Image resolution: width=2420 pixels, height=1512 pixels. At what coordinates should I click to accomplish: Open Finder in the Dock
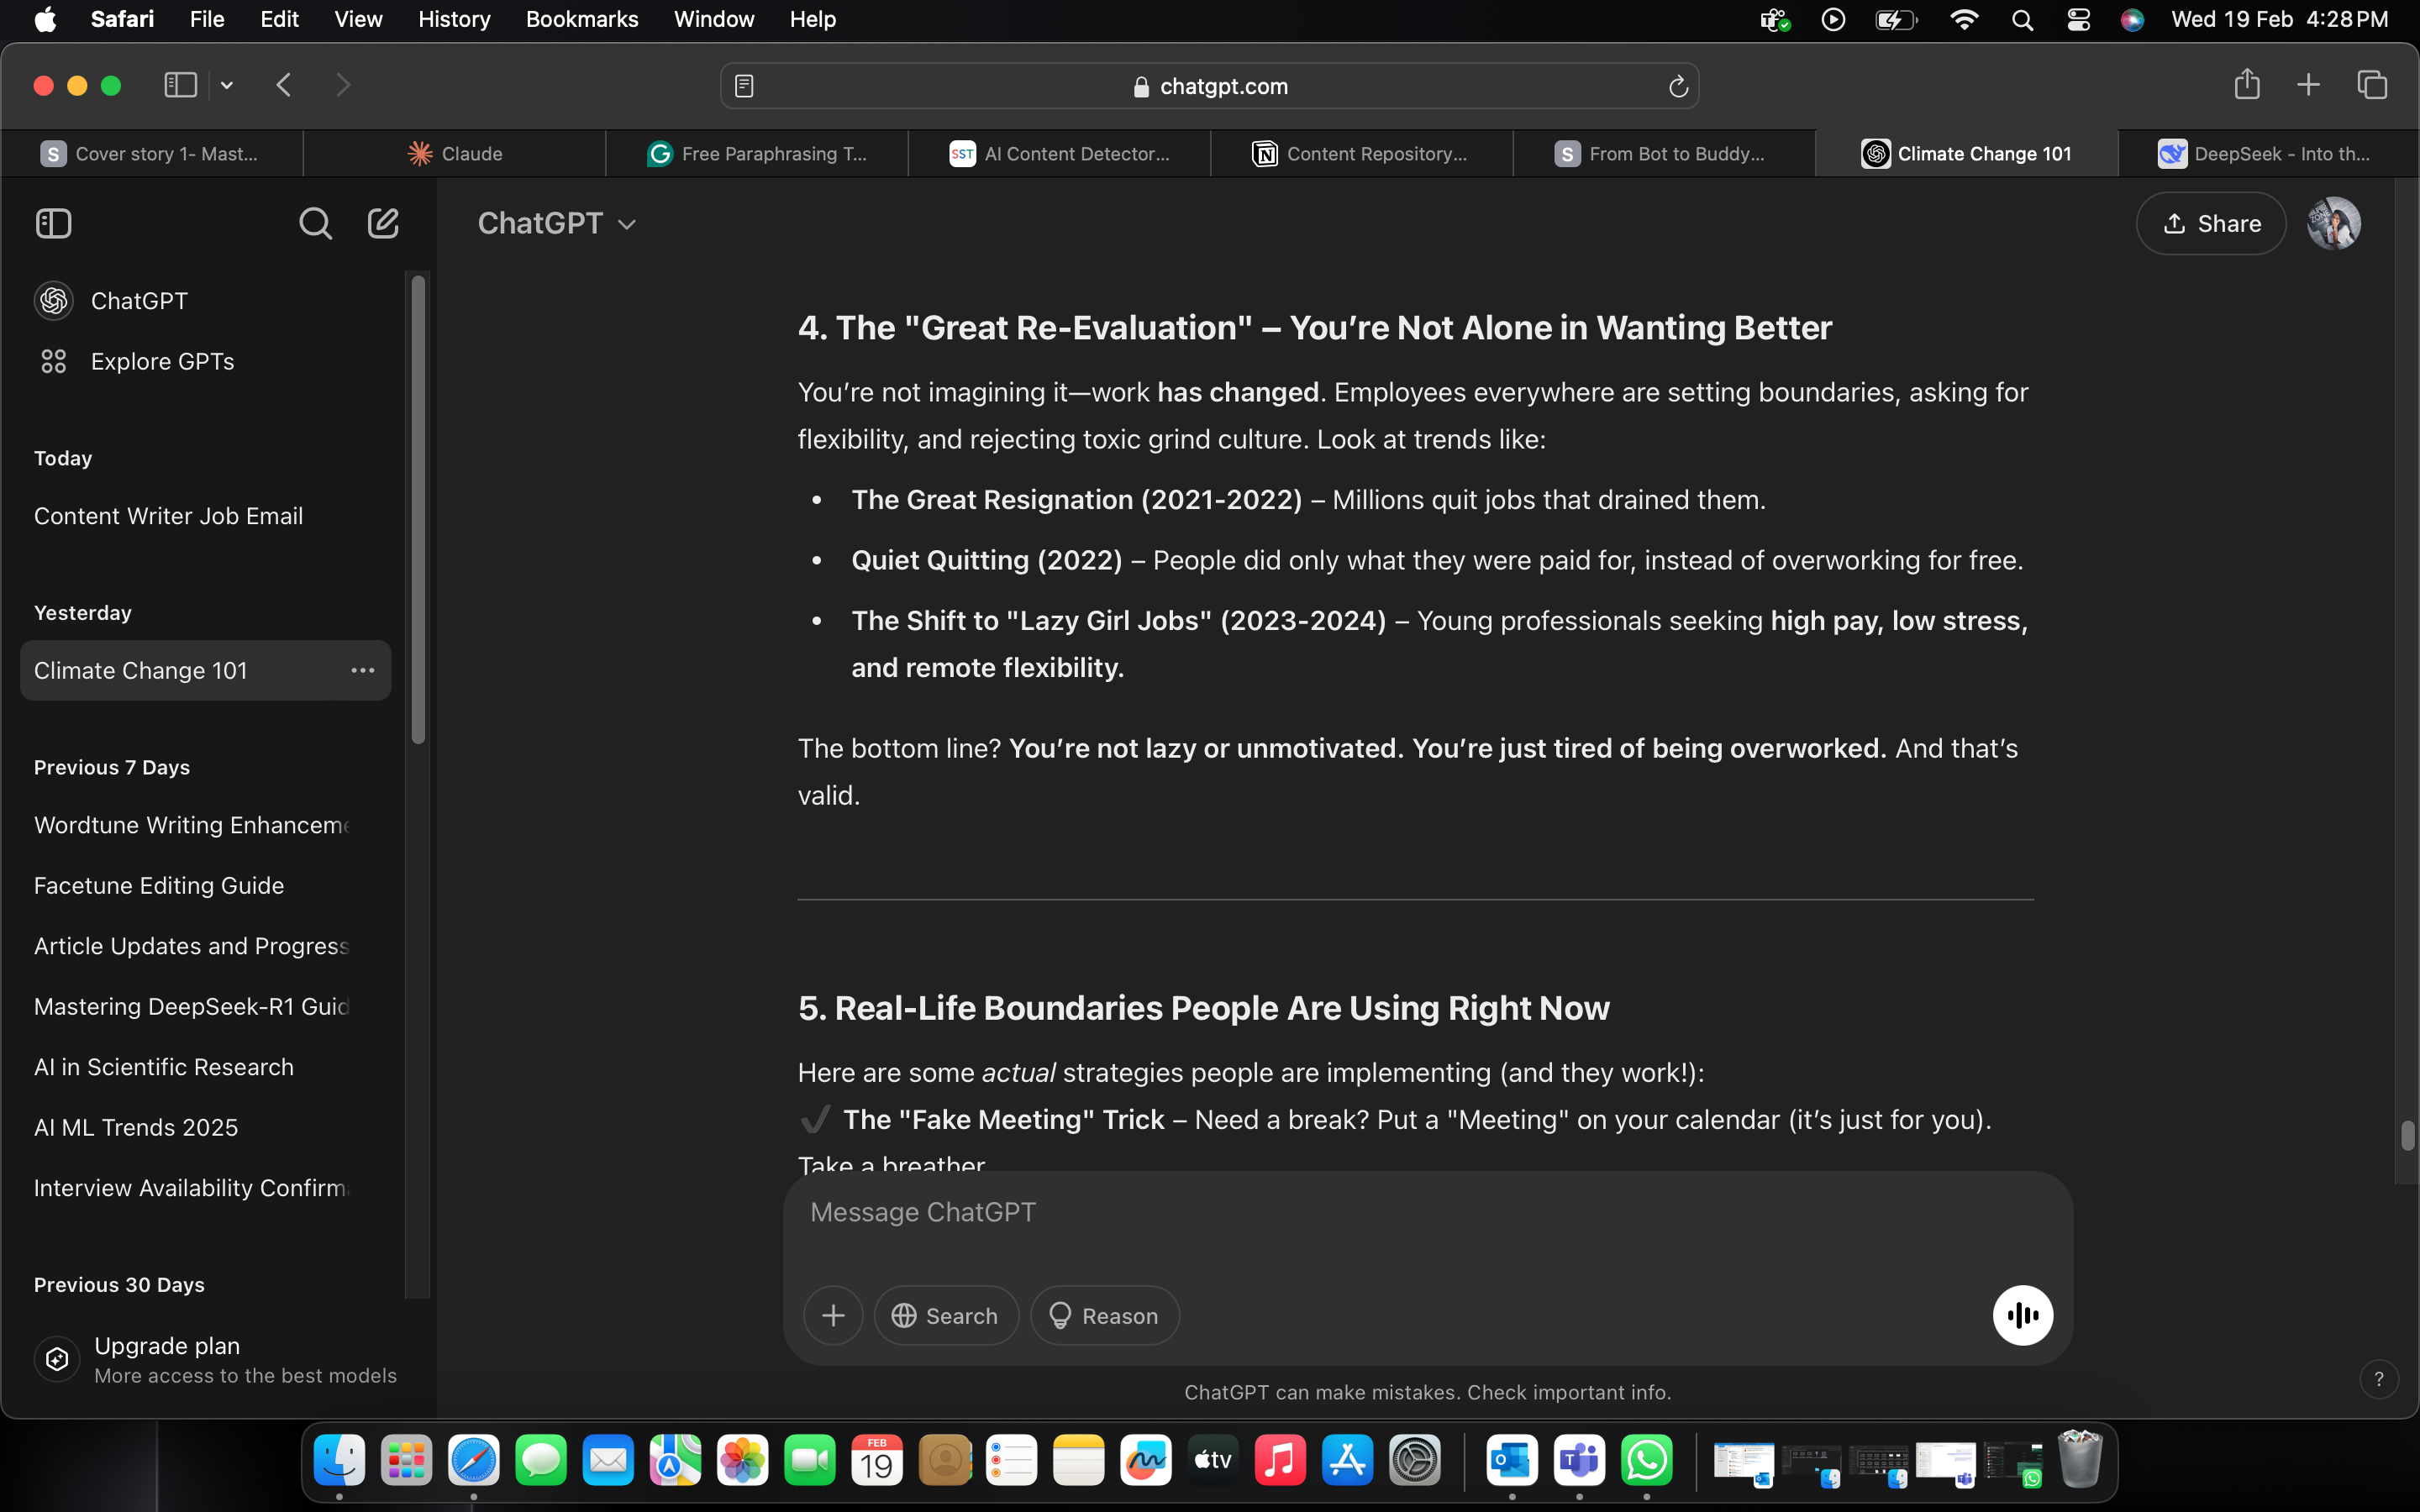click(339, 1461)
